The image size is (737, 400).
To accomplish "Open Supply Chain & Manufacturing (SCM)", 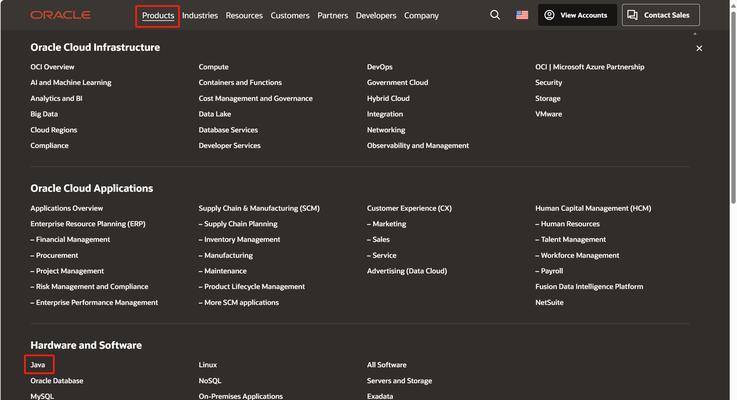I will (x=259, y=208).
